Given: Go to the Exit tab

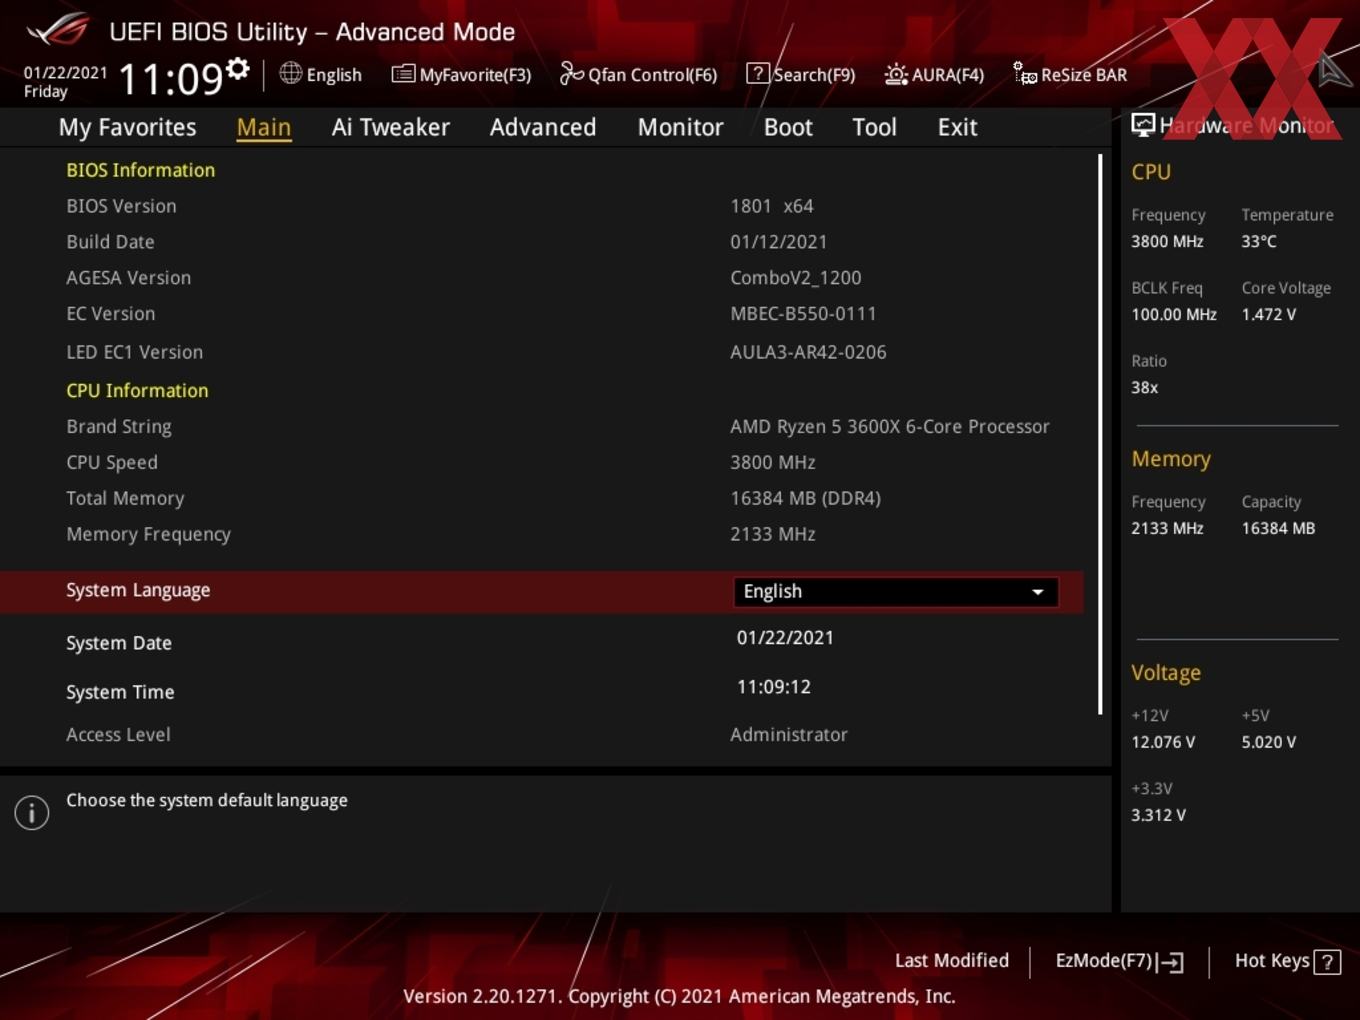Looking at the screenshot, I should point(957,127).
